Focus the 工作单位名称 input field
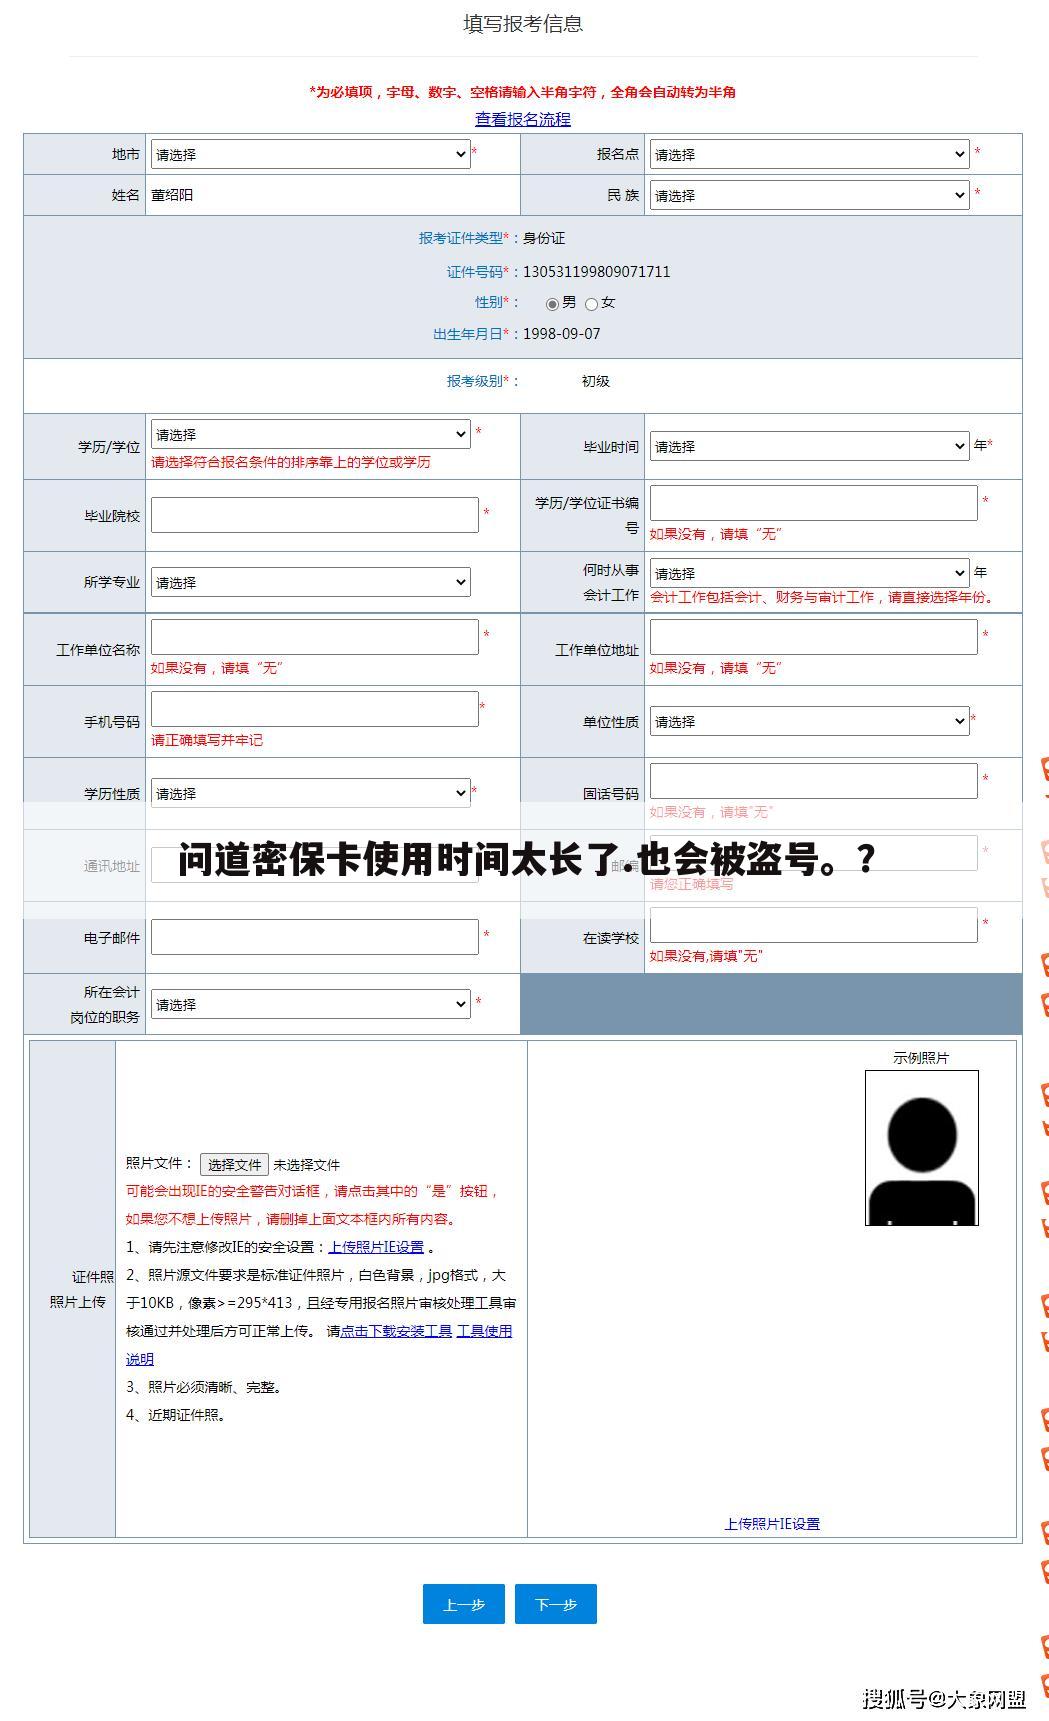 [x=315, y=637]
